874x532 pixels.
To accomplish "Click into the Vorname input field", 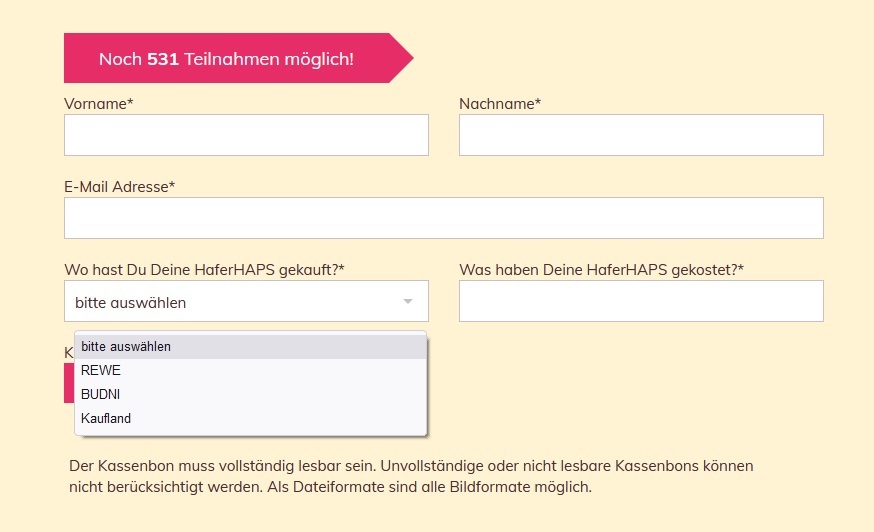I will (246, 135).
